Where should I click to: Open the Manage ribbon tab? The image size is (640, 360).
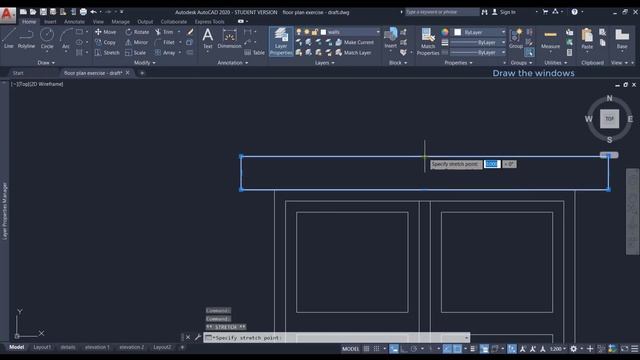coord(120,22)
